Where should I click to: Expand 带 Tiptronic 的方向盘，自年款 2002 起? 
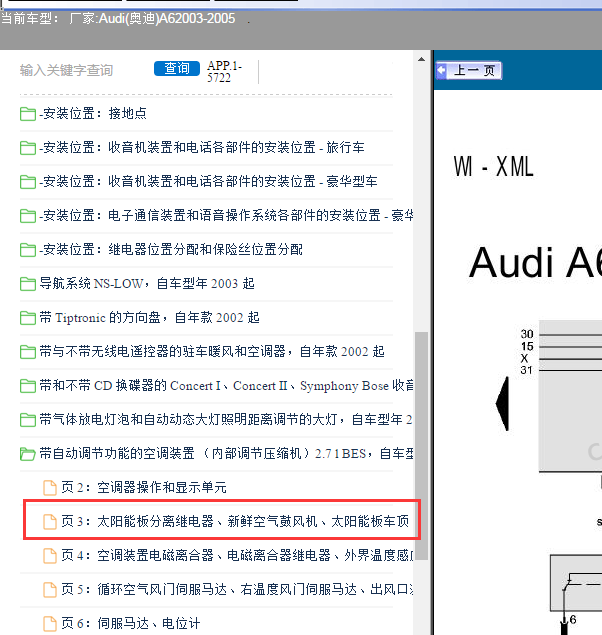click(x=149, y=318)
